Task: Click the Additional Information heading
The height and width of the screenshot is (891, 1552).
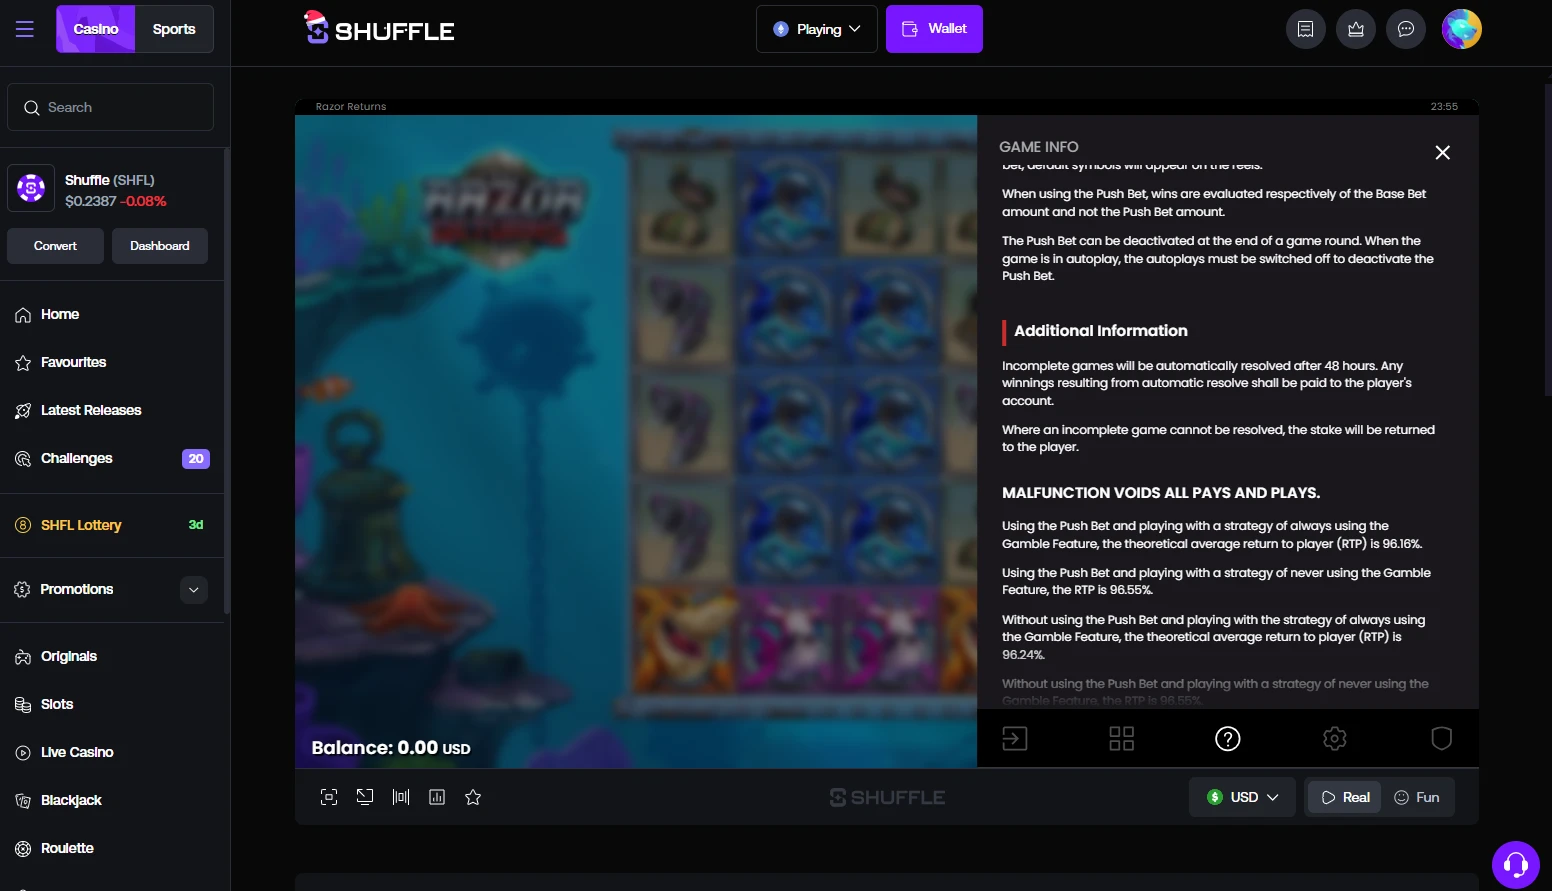Action: pos(1101,331)
